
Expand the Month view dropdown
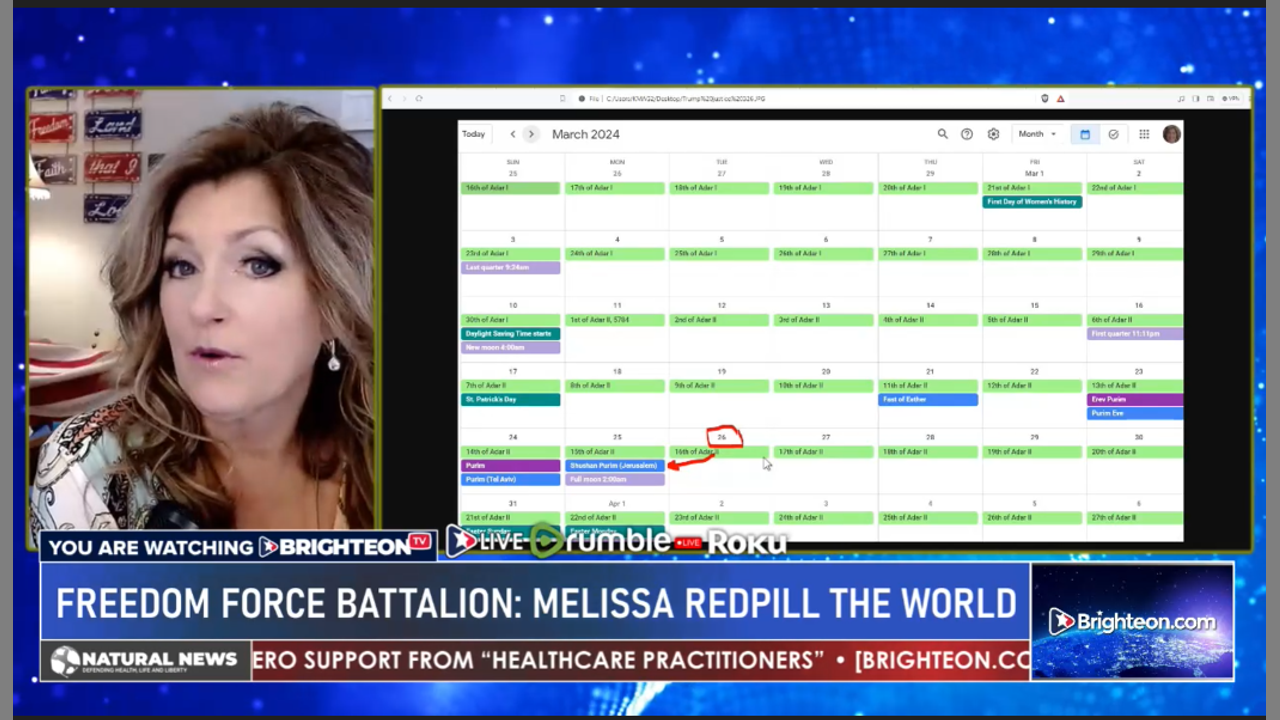click(1037, 134)
